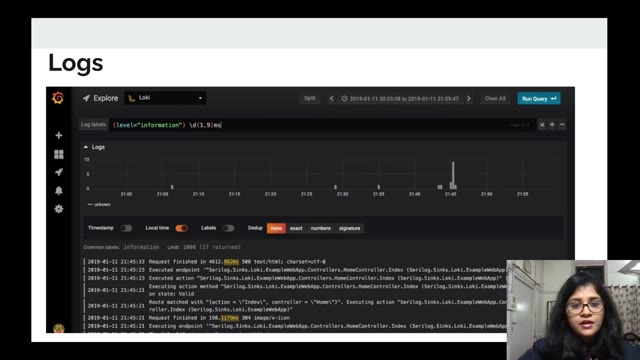Click the Split button
The height and width of the screenshot is (360, 640).
click(x=310, y=98)
